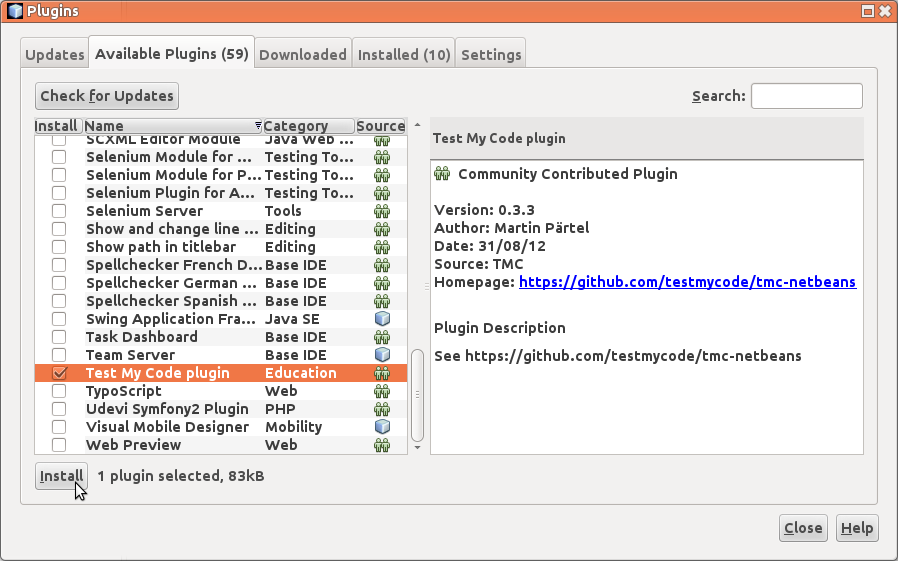Click the community source icon for TypoScript
This screenshot has height=561, width=898.
click(x=381, y=391)
